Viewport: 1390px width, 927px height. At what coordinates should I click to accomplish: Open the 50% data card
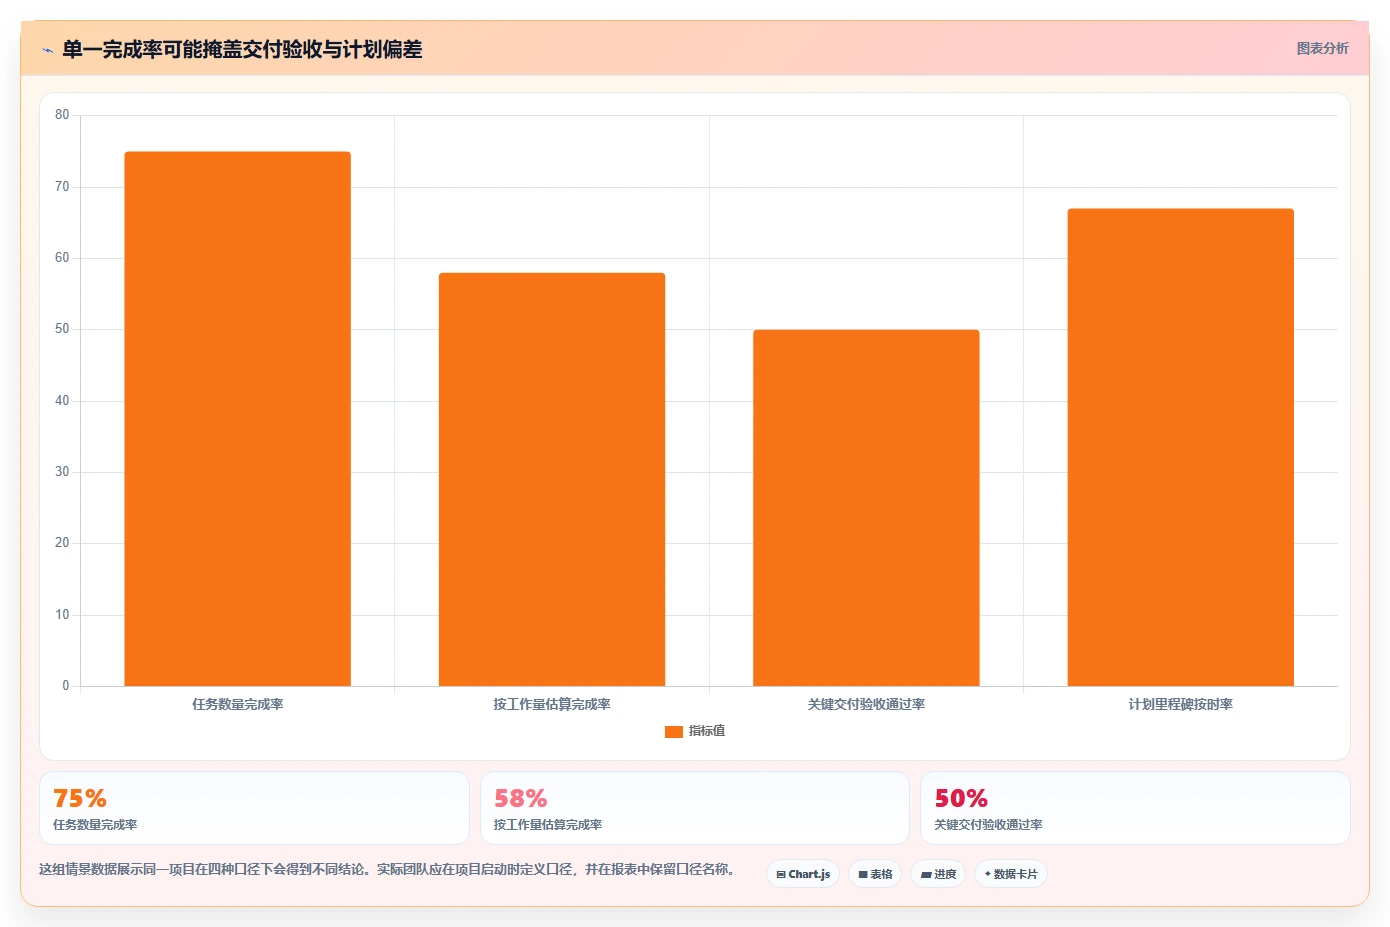coord(1135,808)
